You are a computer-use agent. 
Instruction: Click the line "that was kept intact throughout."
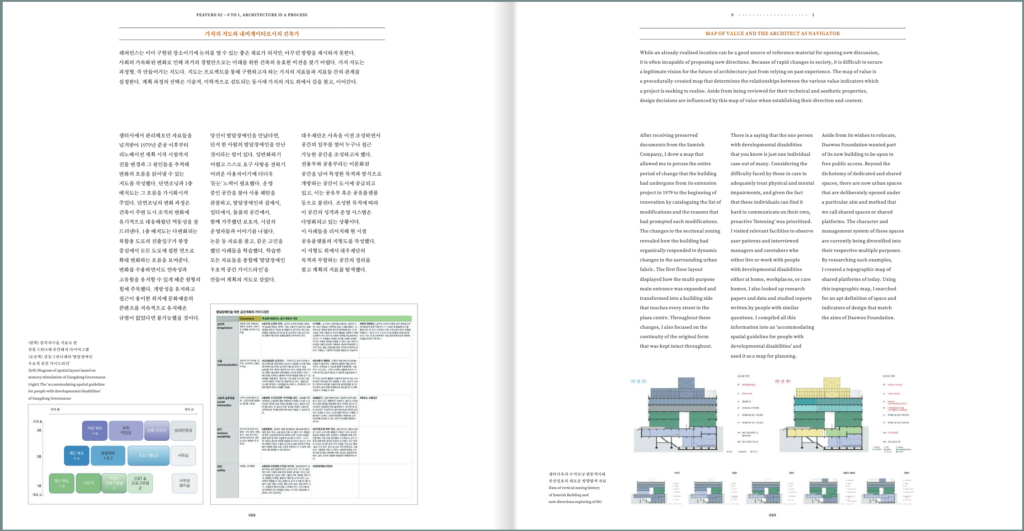click(x=675, y=346)
